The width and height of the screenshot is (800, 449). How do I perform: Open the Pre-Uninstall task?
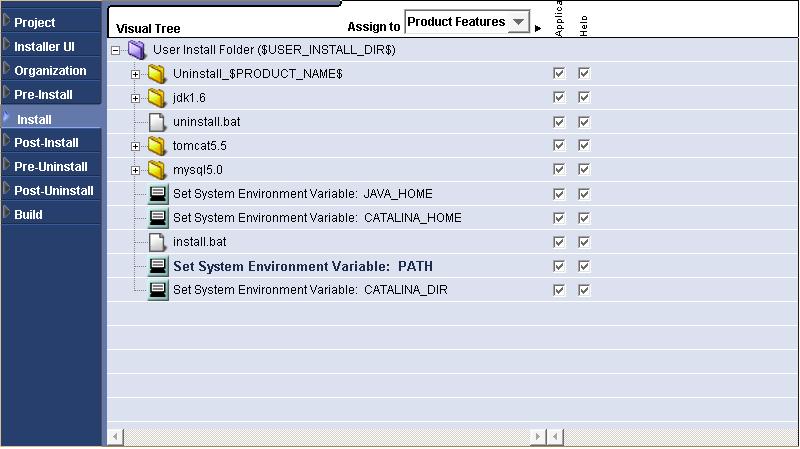tap(51, 166)
